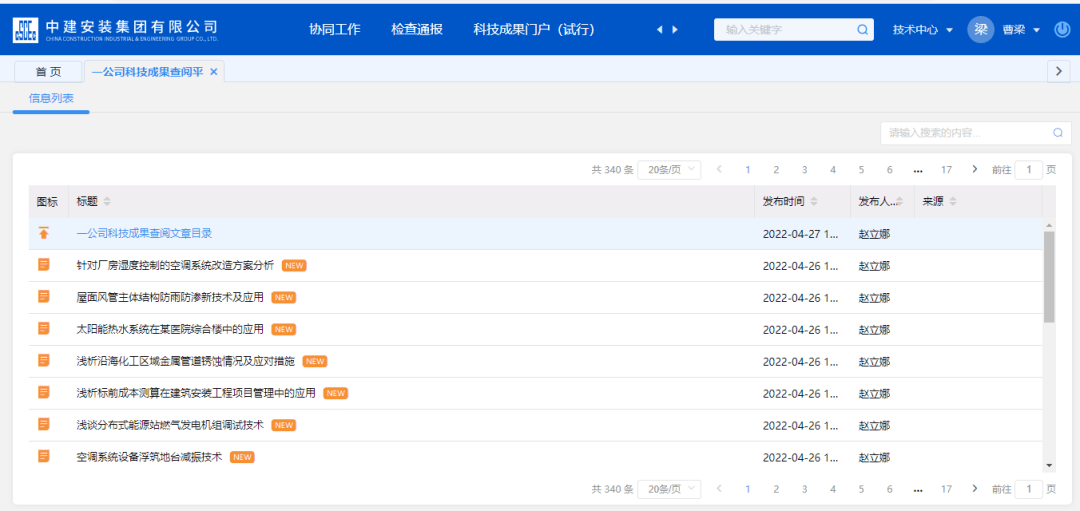Open the 协同工作 menu
This screenshot has width=1080, height=511.
[x=334, y=30]
